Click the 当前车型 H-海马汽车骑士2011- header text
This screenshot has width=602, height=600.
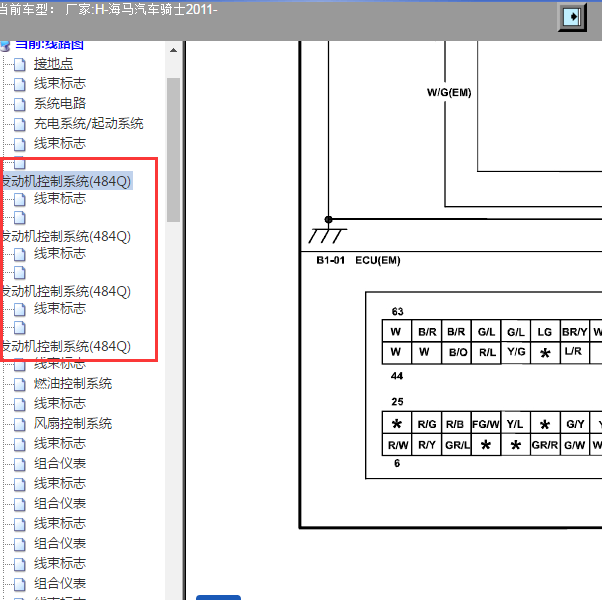108,9
